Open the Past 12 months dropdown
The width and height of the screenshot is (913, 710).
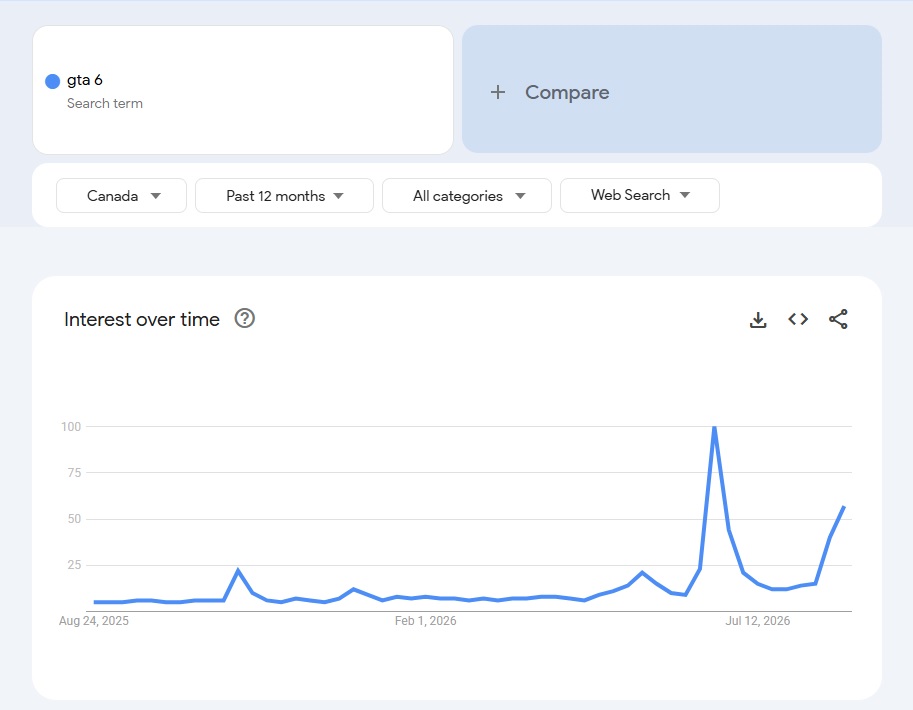284,196
